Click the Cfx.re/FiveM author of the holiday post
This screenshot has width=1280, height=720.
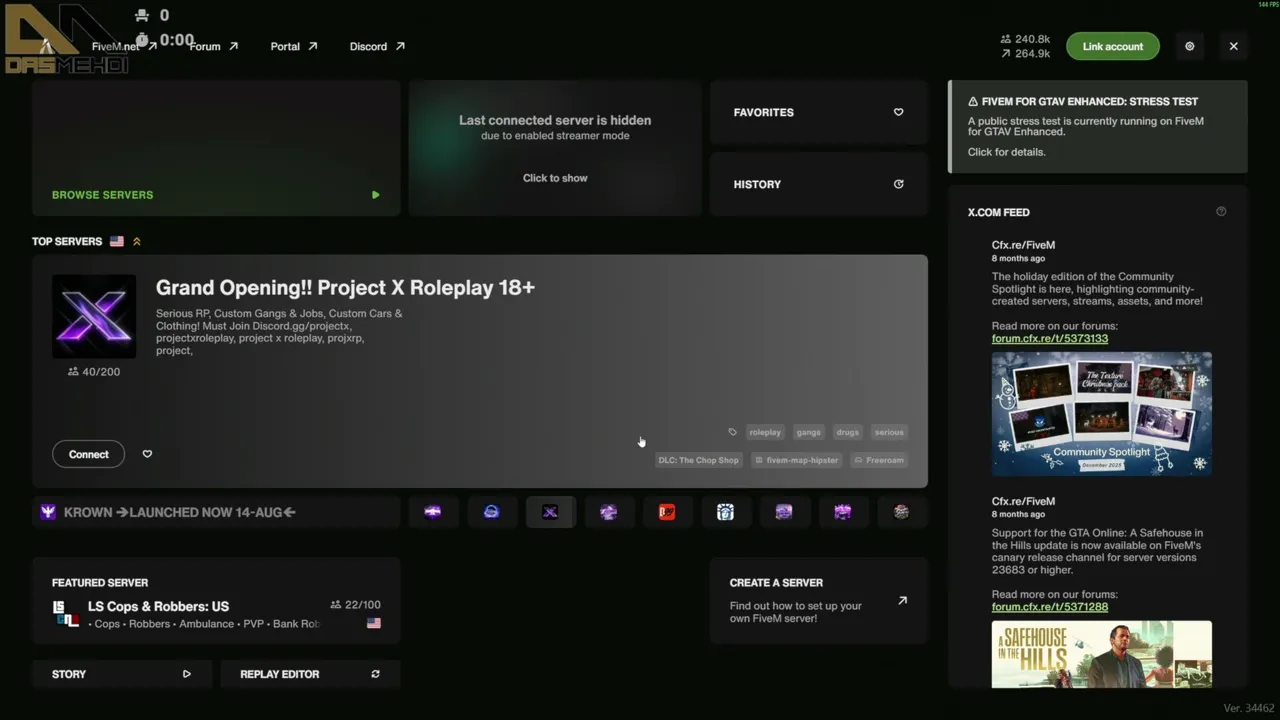pyautogui.click(x=1023, y=245)
